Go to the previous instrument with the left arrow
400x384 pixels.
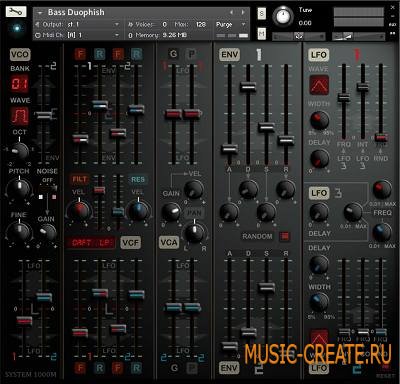click(x=231, y=12)
